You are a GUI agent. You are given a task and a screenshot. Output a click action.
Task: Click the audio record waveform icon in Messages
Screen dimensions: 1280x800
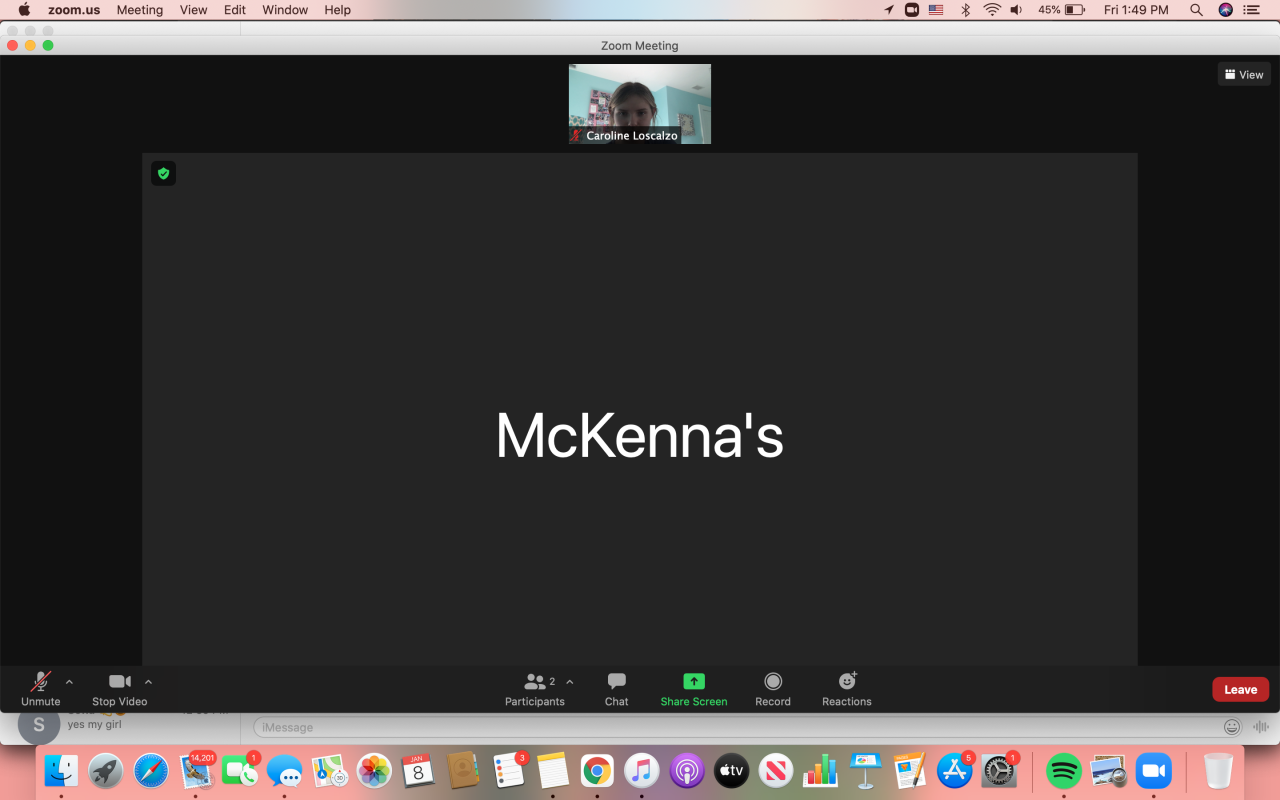pyautogui.click(x=1261, y=727)
